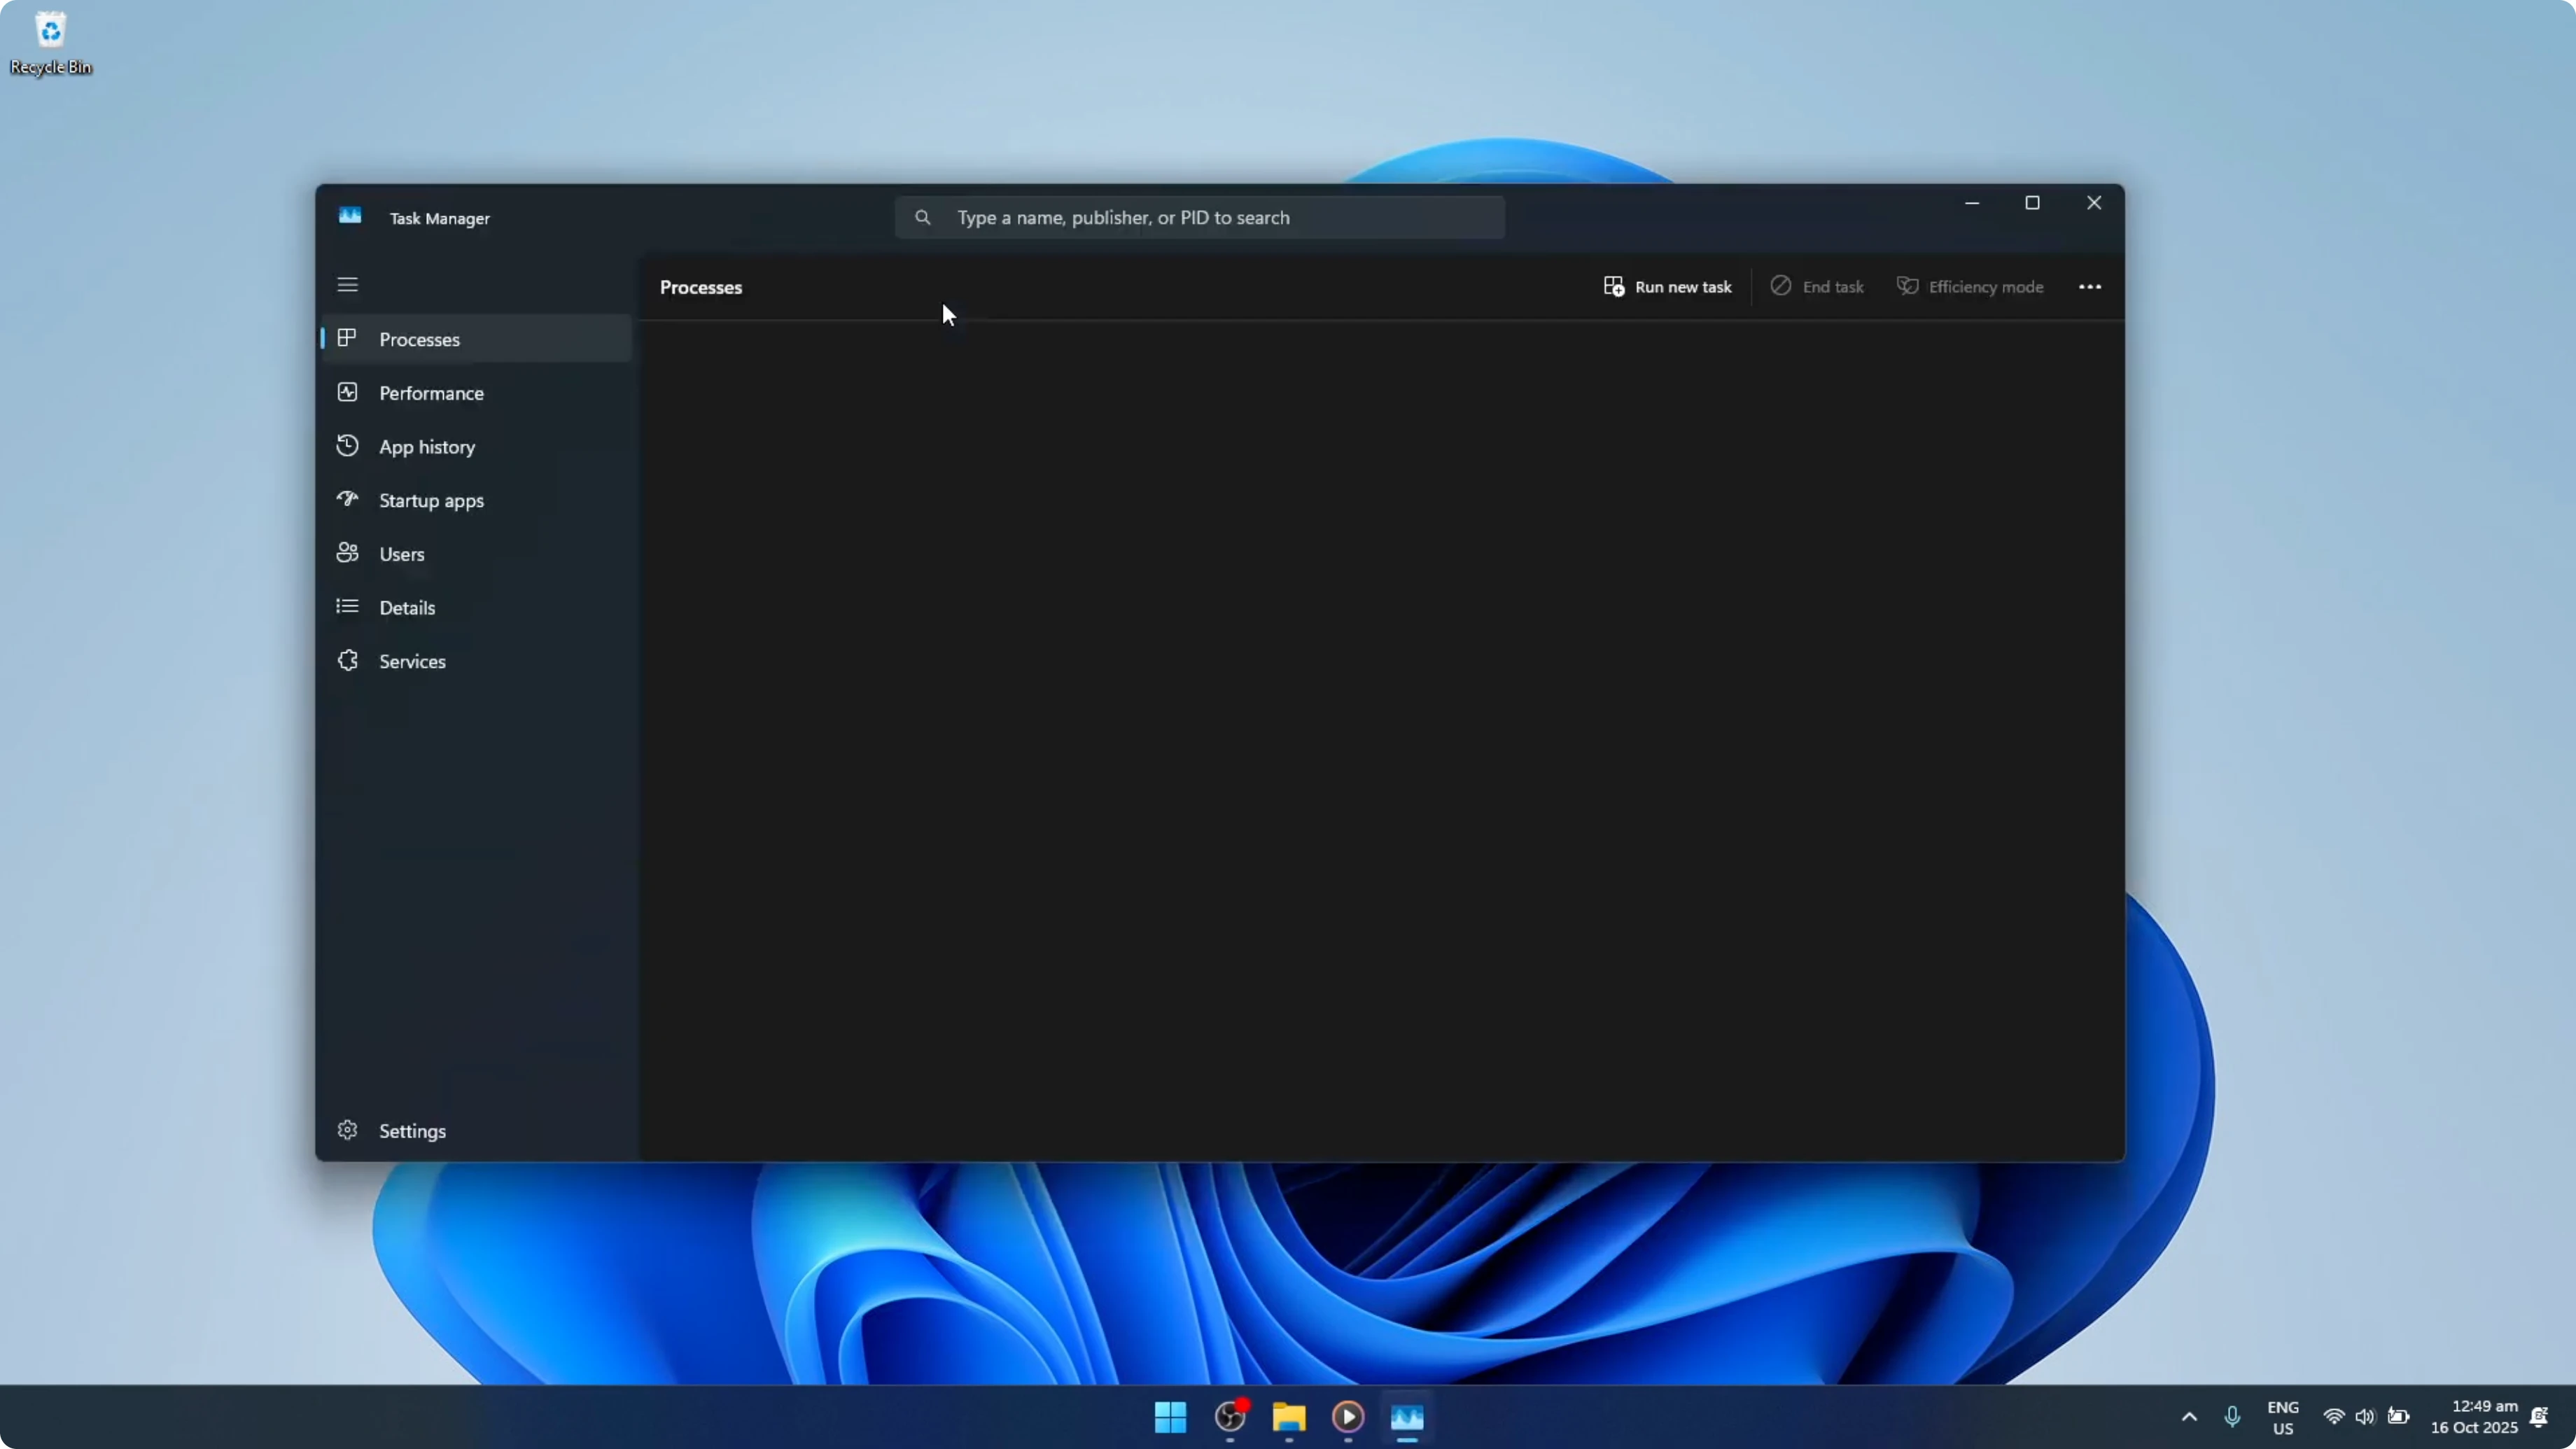Click the Wi-Fi network tray icon
2576x1449 pixels.
point(2334,1417)
